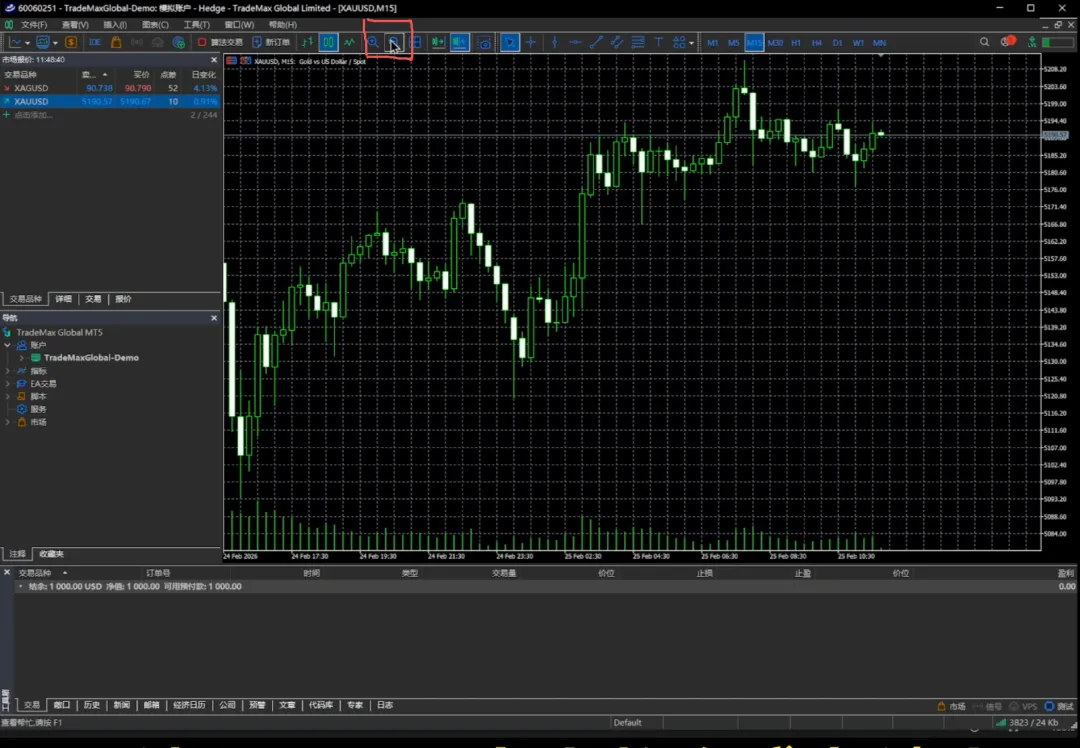The width and height of the screenshot is (1080, 748).
Task: Select the crosshair tool
Action: tap(531, 43)
